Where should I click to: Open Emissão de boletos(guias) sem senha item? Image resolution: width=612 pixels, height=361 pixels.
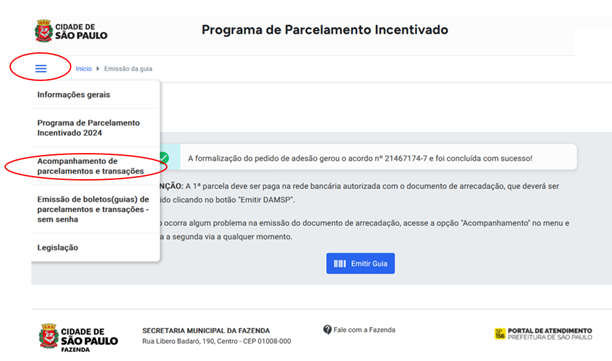(x=96, y=209)
